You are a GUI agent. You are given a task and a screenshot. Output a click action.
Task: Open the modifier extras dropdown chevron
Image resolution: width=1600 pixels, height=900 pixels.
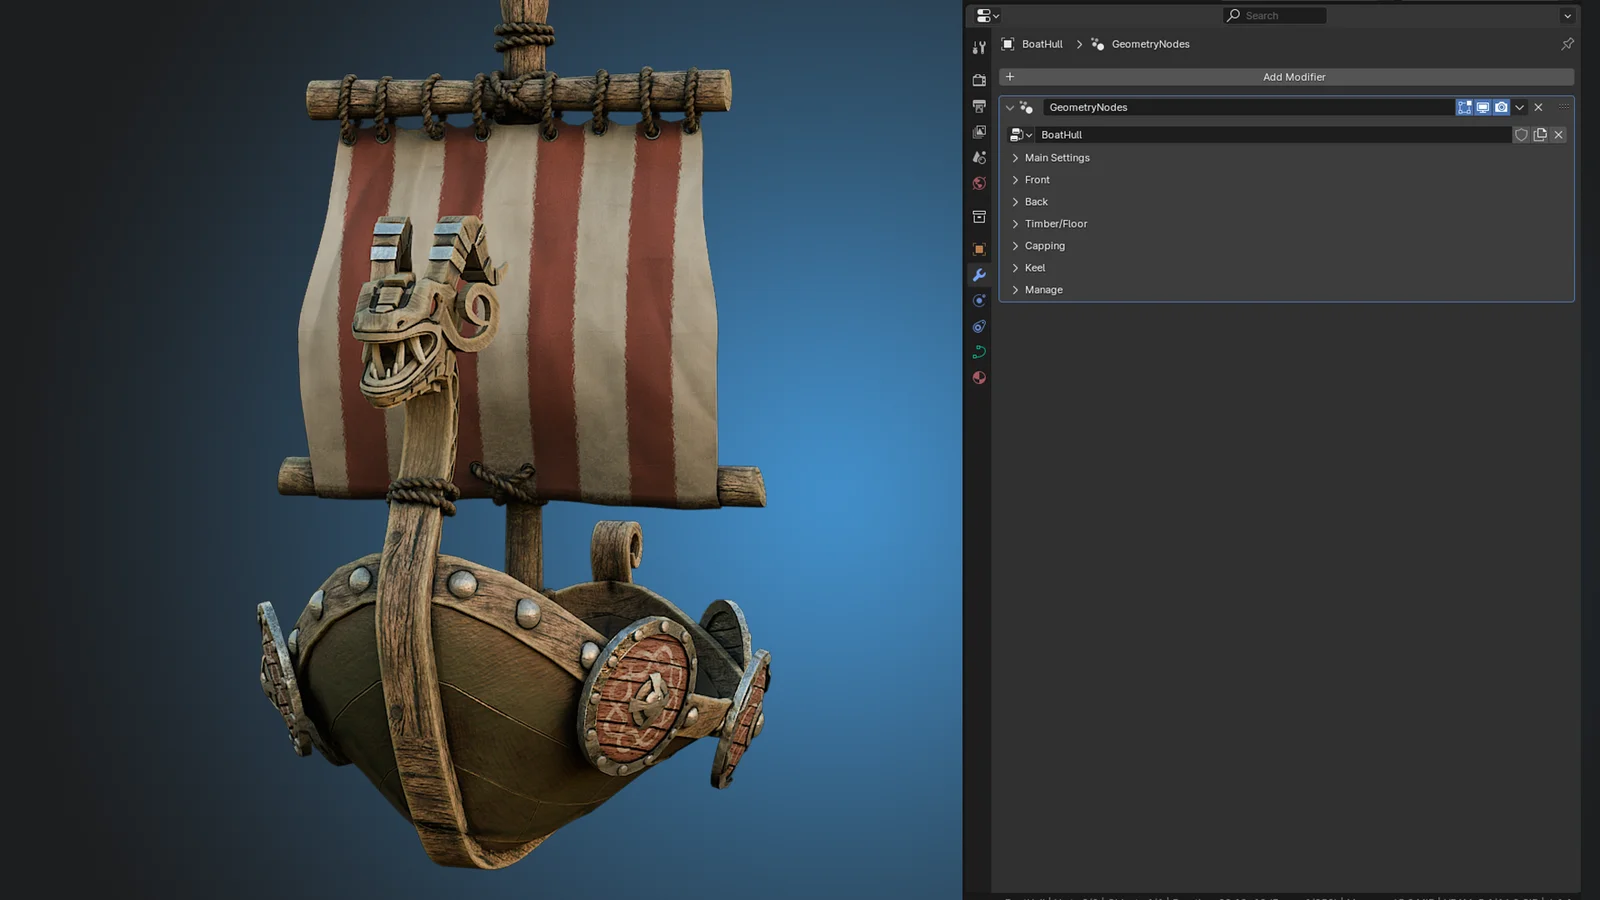tap(1519, 107)
